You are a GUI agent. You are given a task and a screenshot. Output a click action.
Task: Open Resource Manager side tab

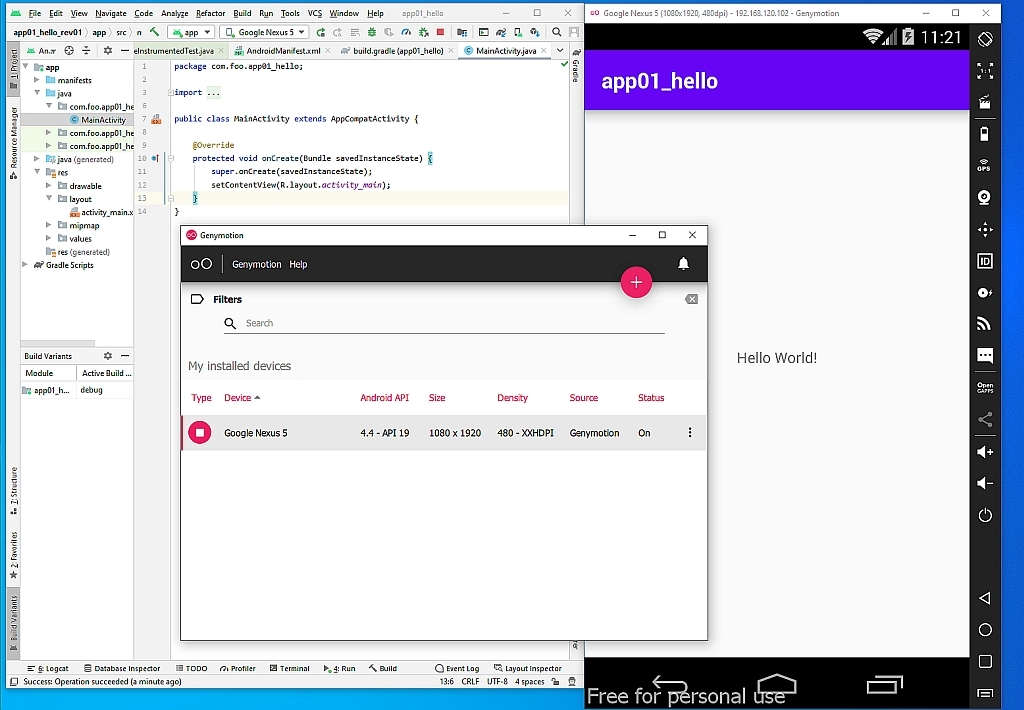coord(14,142)
